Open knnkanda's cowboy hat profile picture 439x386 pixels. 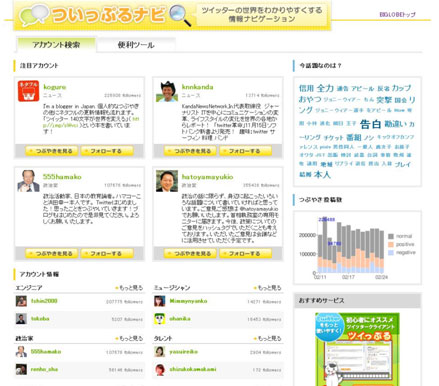(x=167, y=91)
